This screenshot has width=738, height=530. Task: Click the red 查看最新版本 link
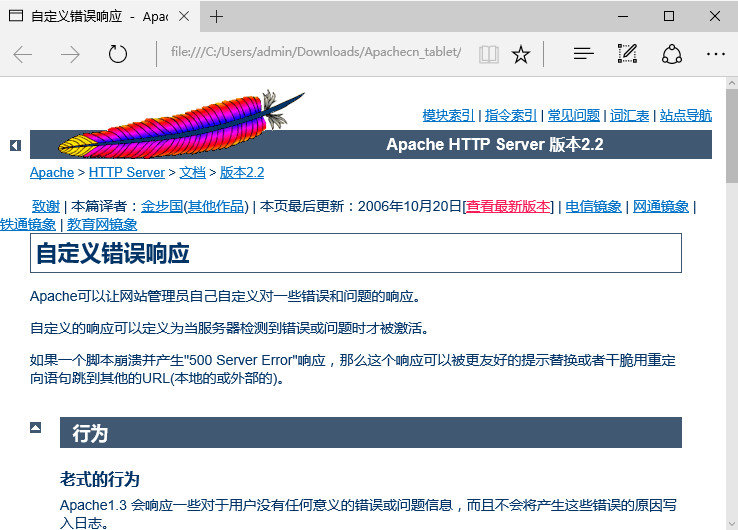508,206
